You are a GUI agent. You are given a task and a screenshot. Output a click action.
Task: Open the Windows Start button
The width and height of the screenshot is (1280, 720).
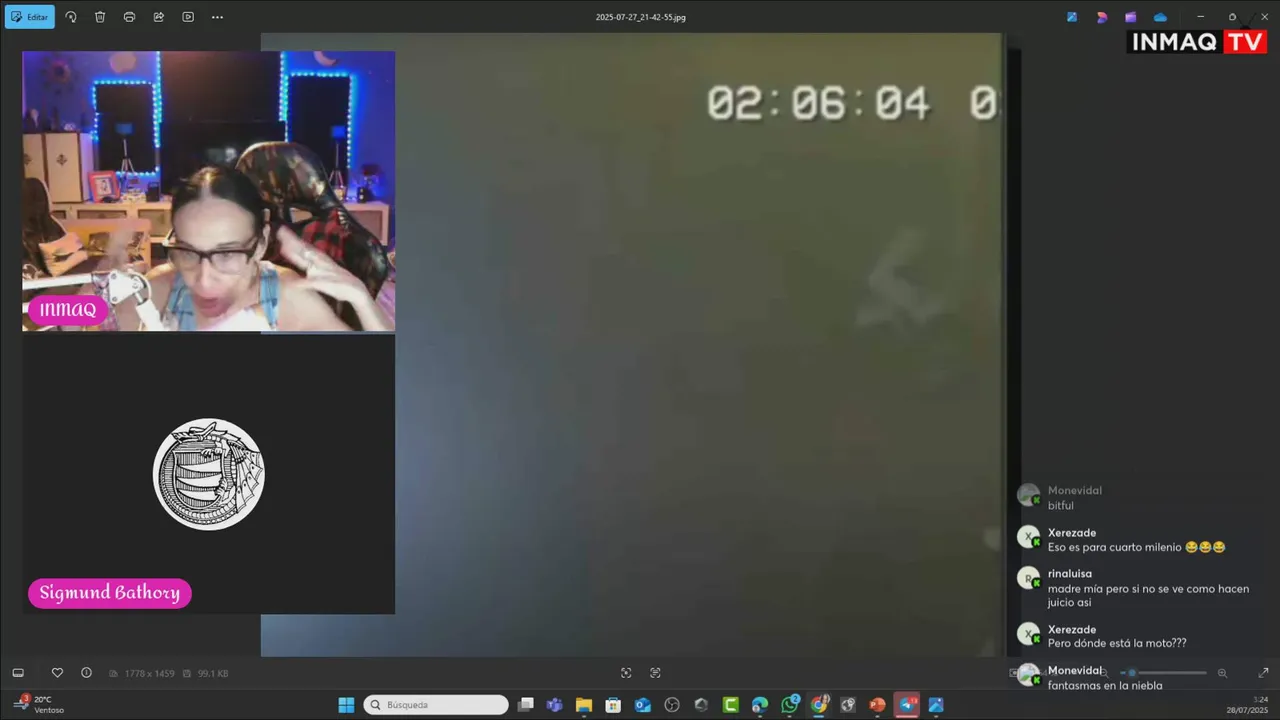coord(346,705)
